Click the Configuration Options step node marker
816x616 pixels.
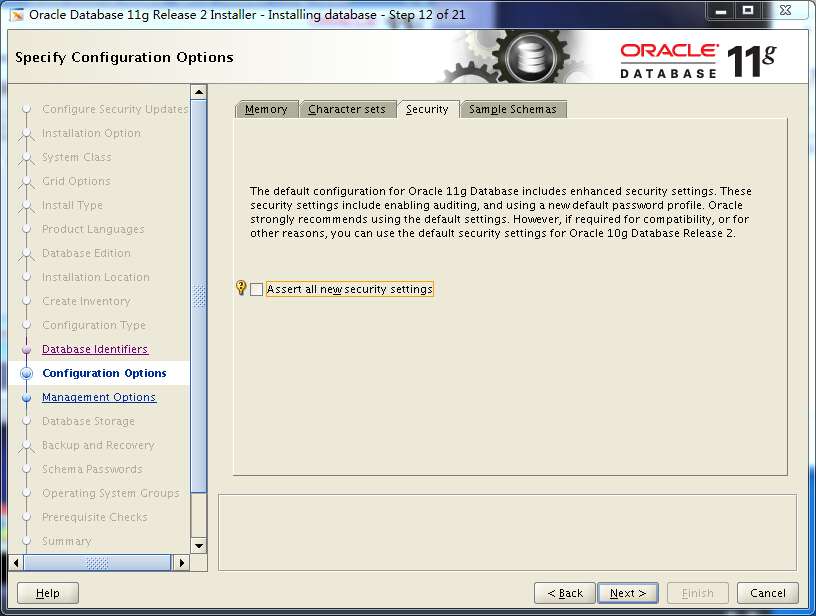[x=27, y=373]
